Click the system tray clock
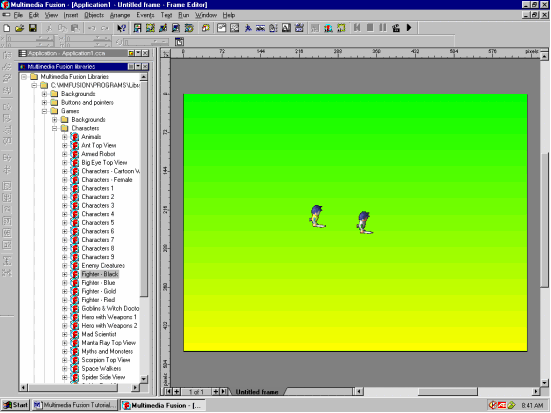Screen dimensions: 551x413 coord(532,406)
